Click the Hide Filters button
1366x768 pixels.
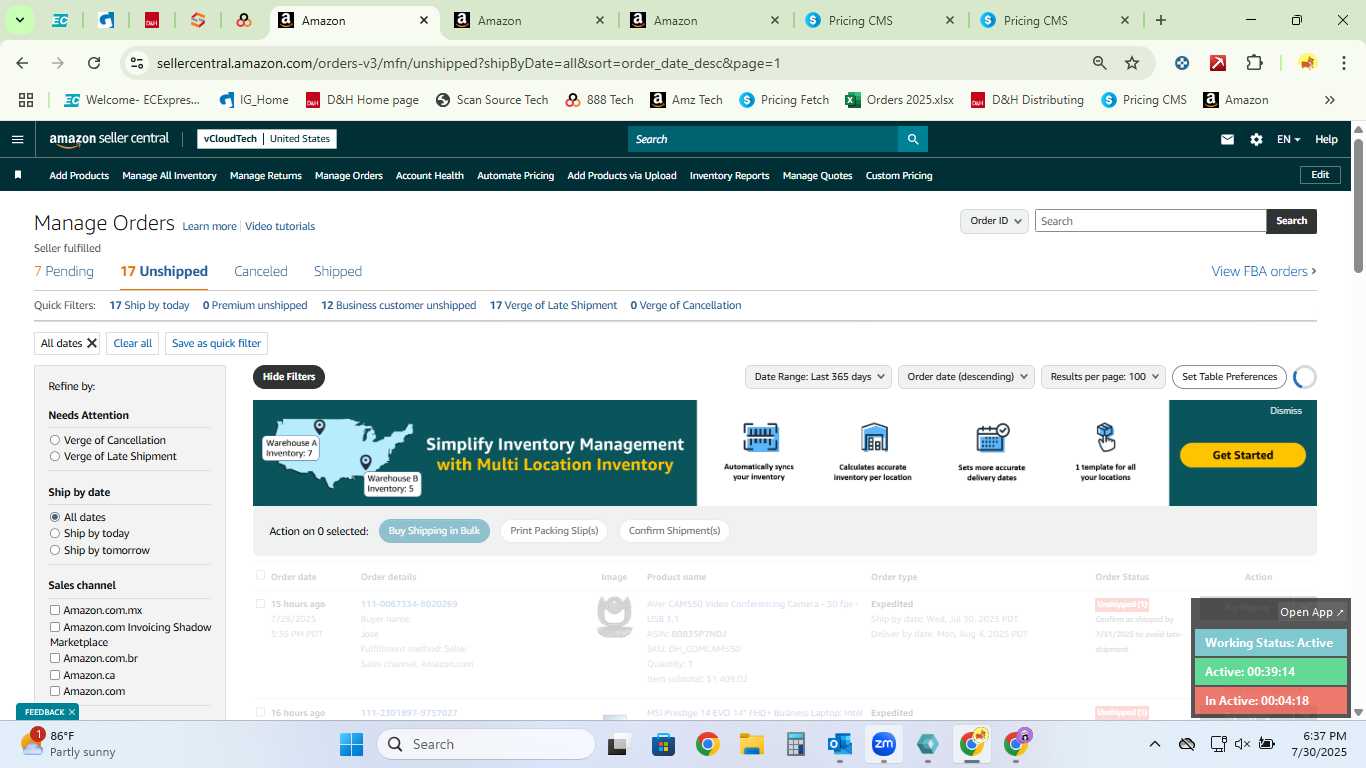289,377
